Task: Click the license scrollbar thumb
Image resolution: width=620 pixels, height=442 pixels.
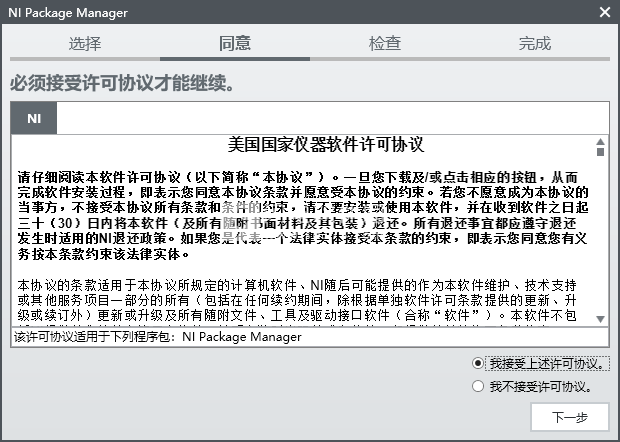Action: coord(601,152)
